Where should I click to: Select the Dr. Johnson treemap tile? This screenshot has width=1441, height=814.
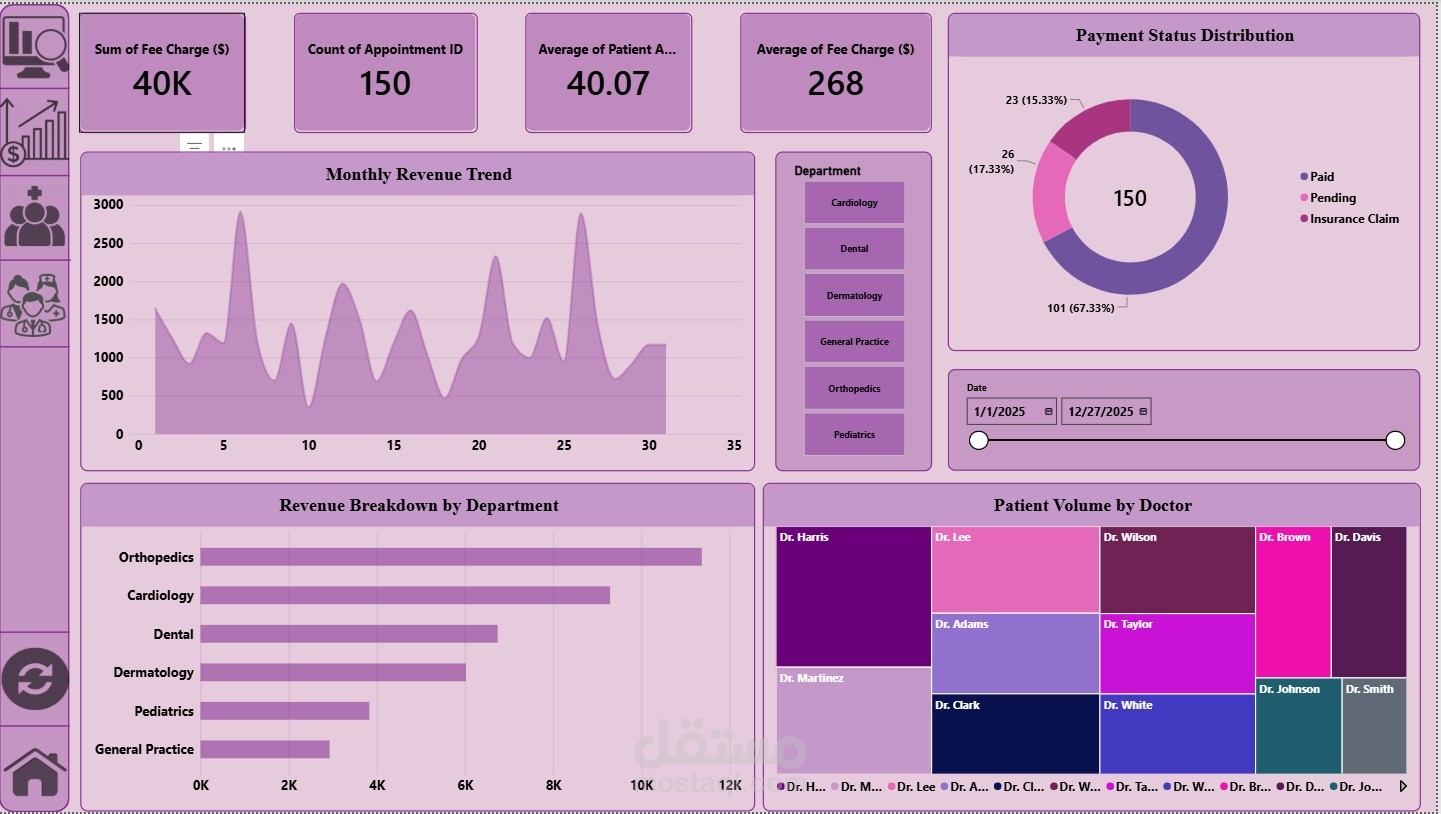click(1298, 726)
